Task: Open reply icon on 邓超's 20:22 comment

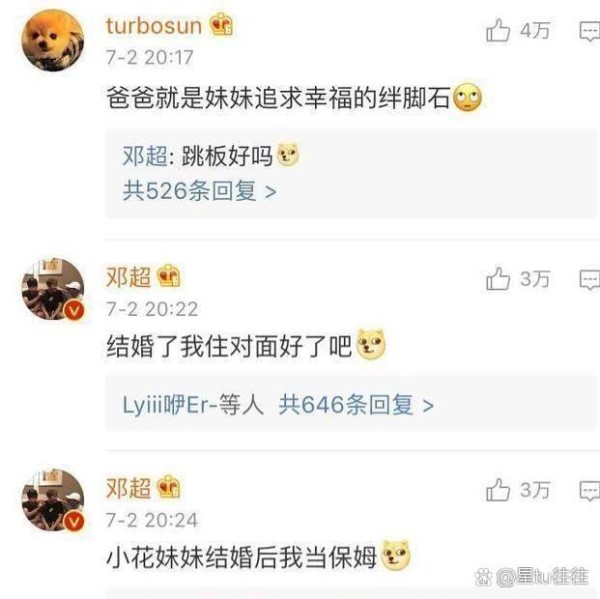Action: point(590,280)
